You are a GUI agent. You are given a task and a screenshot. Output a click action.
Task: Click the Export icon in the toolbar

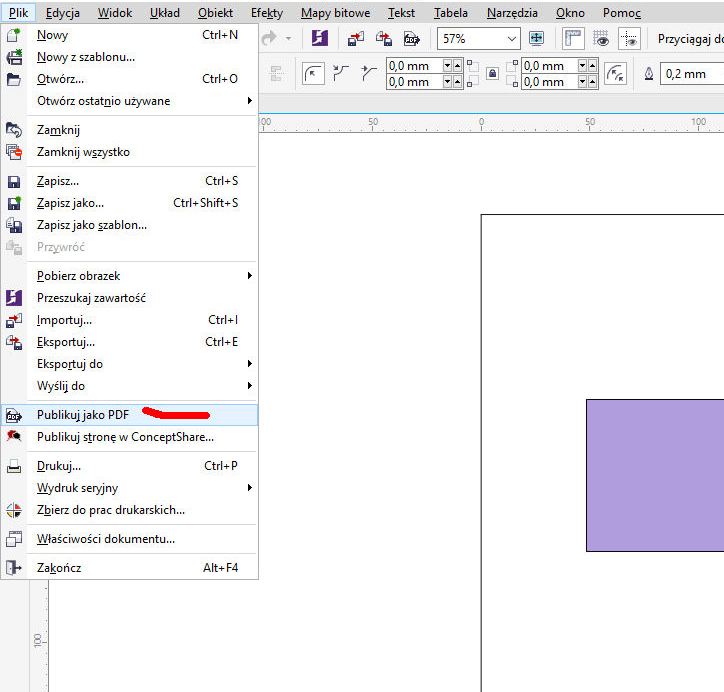coord(384,39)
